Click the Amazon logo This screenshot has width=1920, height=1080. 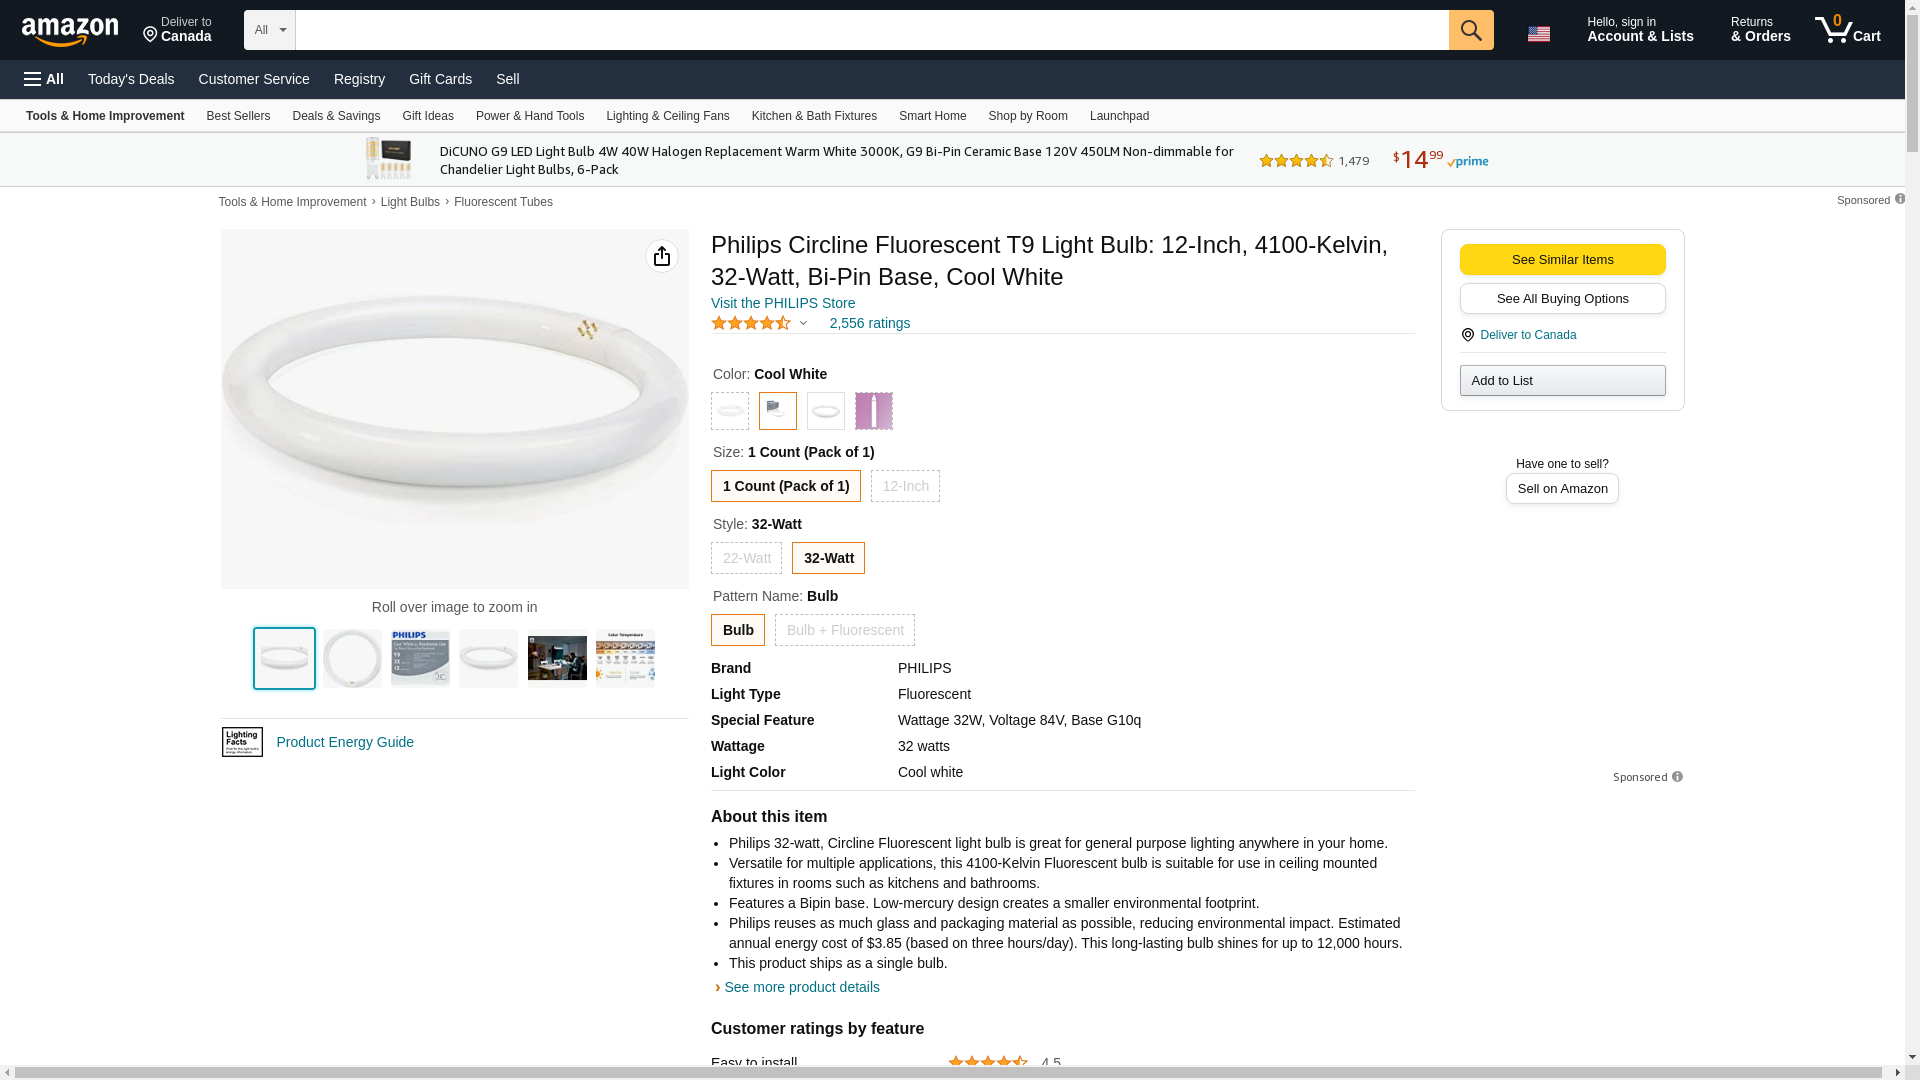[70, 31]
